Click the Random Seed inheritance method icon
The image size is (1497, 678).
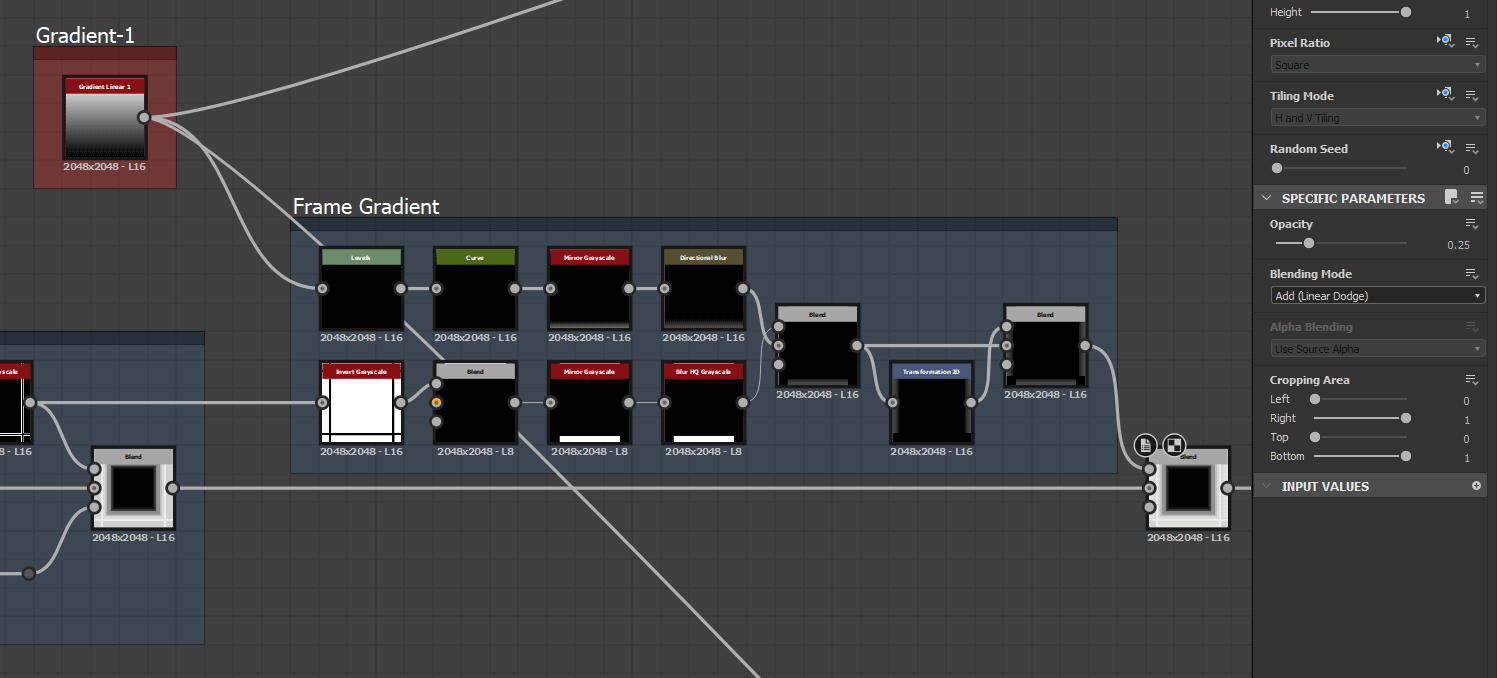click(1445, 147)
